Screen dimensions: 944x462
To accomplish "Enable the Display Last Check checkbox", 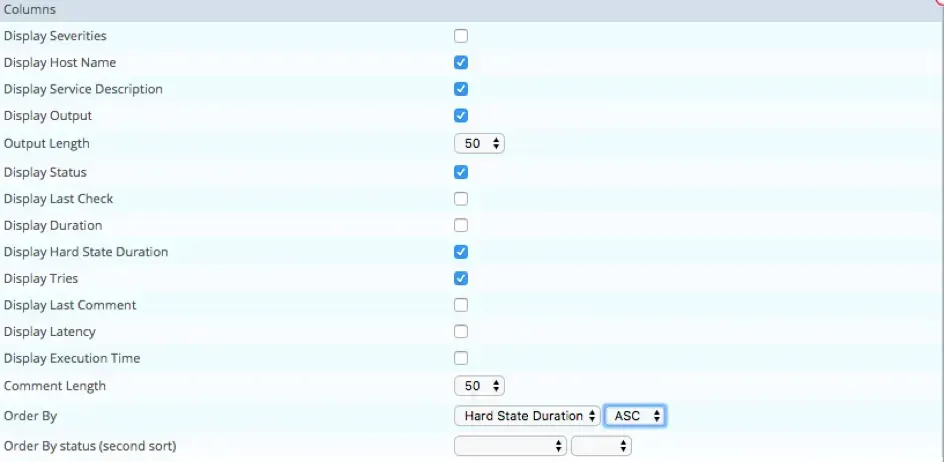I will pyautogui.click(x=461, y=199).
